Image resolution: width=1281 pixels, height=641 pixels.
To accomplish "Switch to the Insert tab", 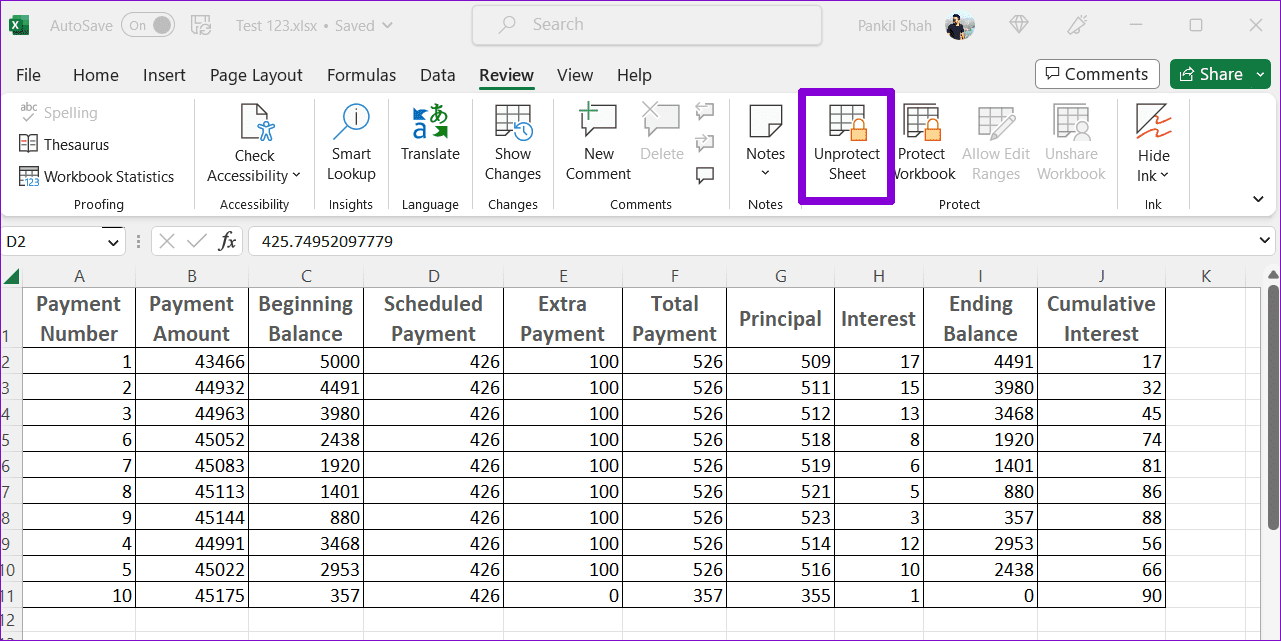I will pyautogui.click(x=164, y=75).
